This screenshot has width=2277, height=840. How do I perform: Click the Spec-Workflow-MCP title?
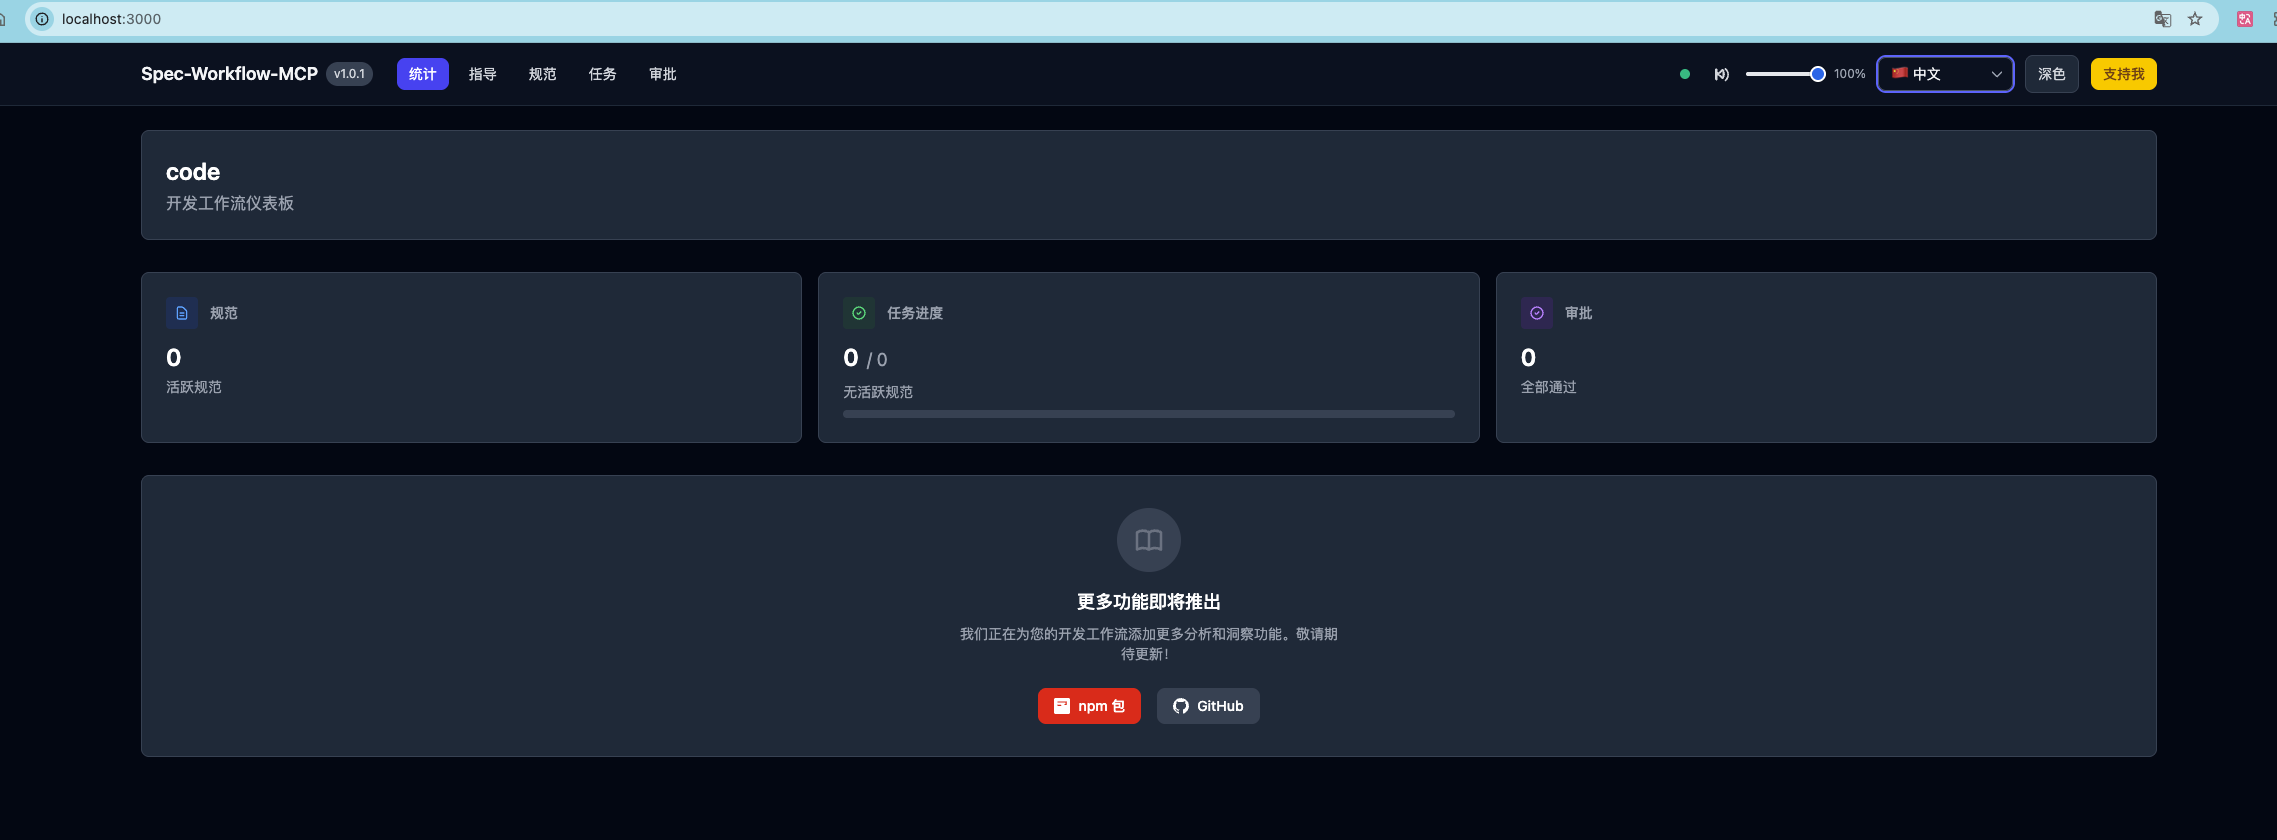click(229, 74)
